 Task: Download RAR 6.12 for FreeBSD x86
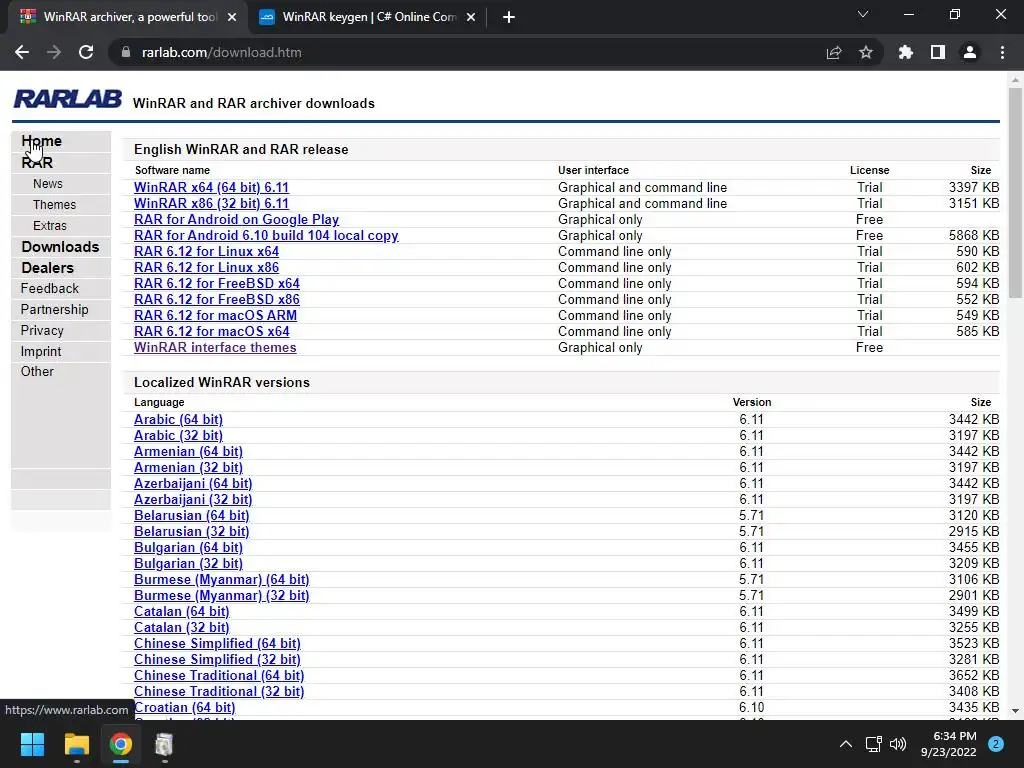(x=217, y=299)
